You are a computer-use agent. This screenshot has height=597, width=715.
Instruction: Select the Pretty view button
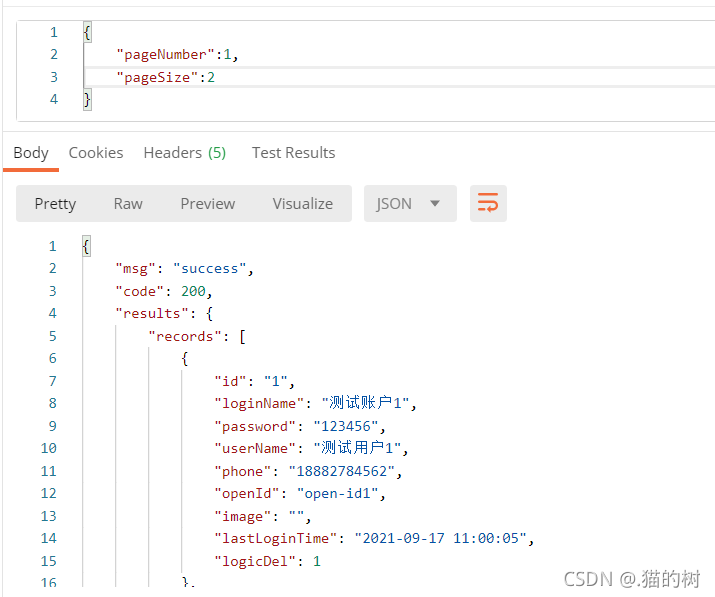click(55, 203)
